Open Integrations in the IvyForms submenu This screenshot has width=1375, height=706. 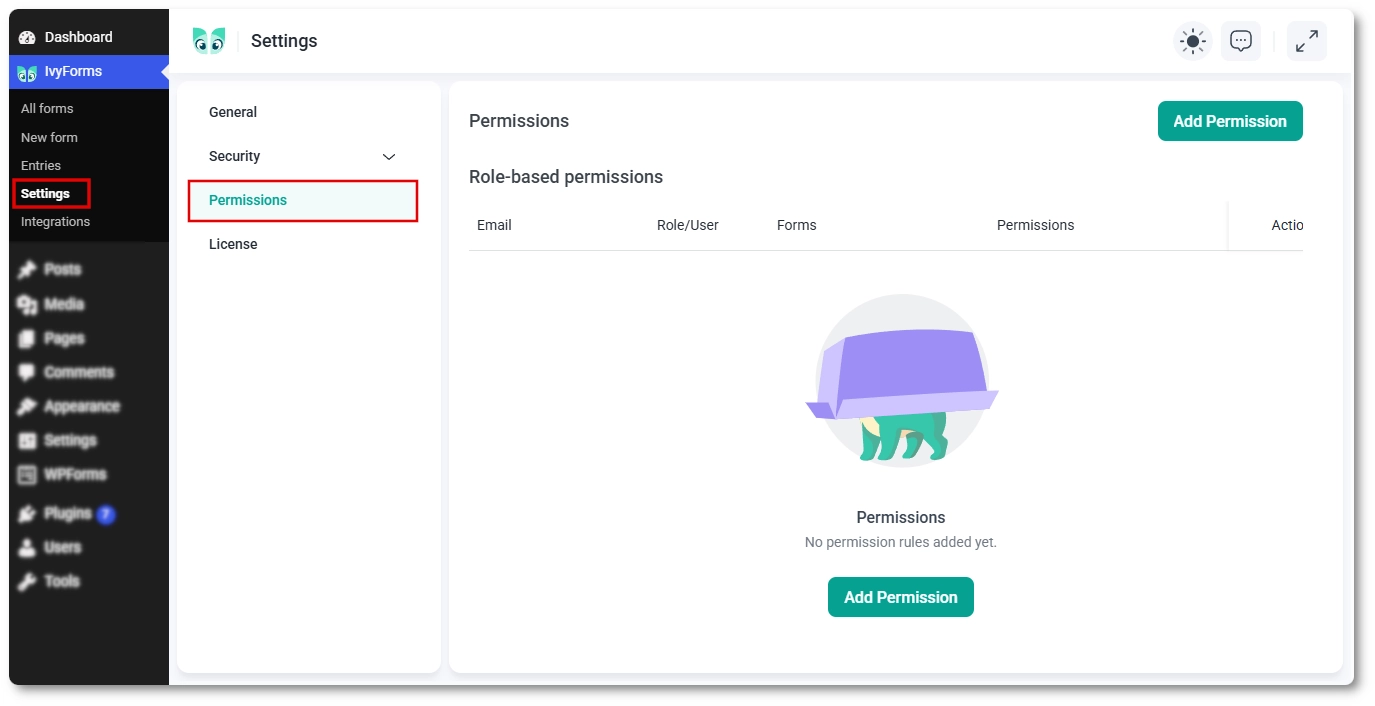click(55, 221)
